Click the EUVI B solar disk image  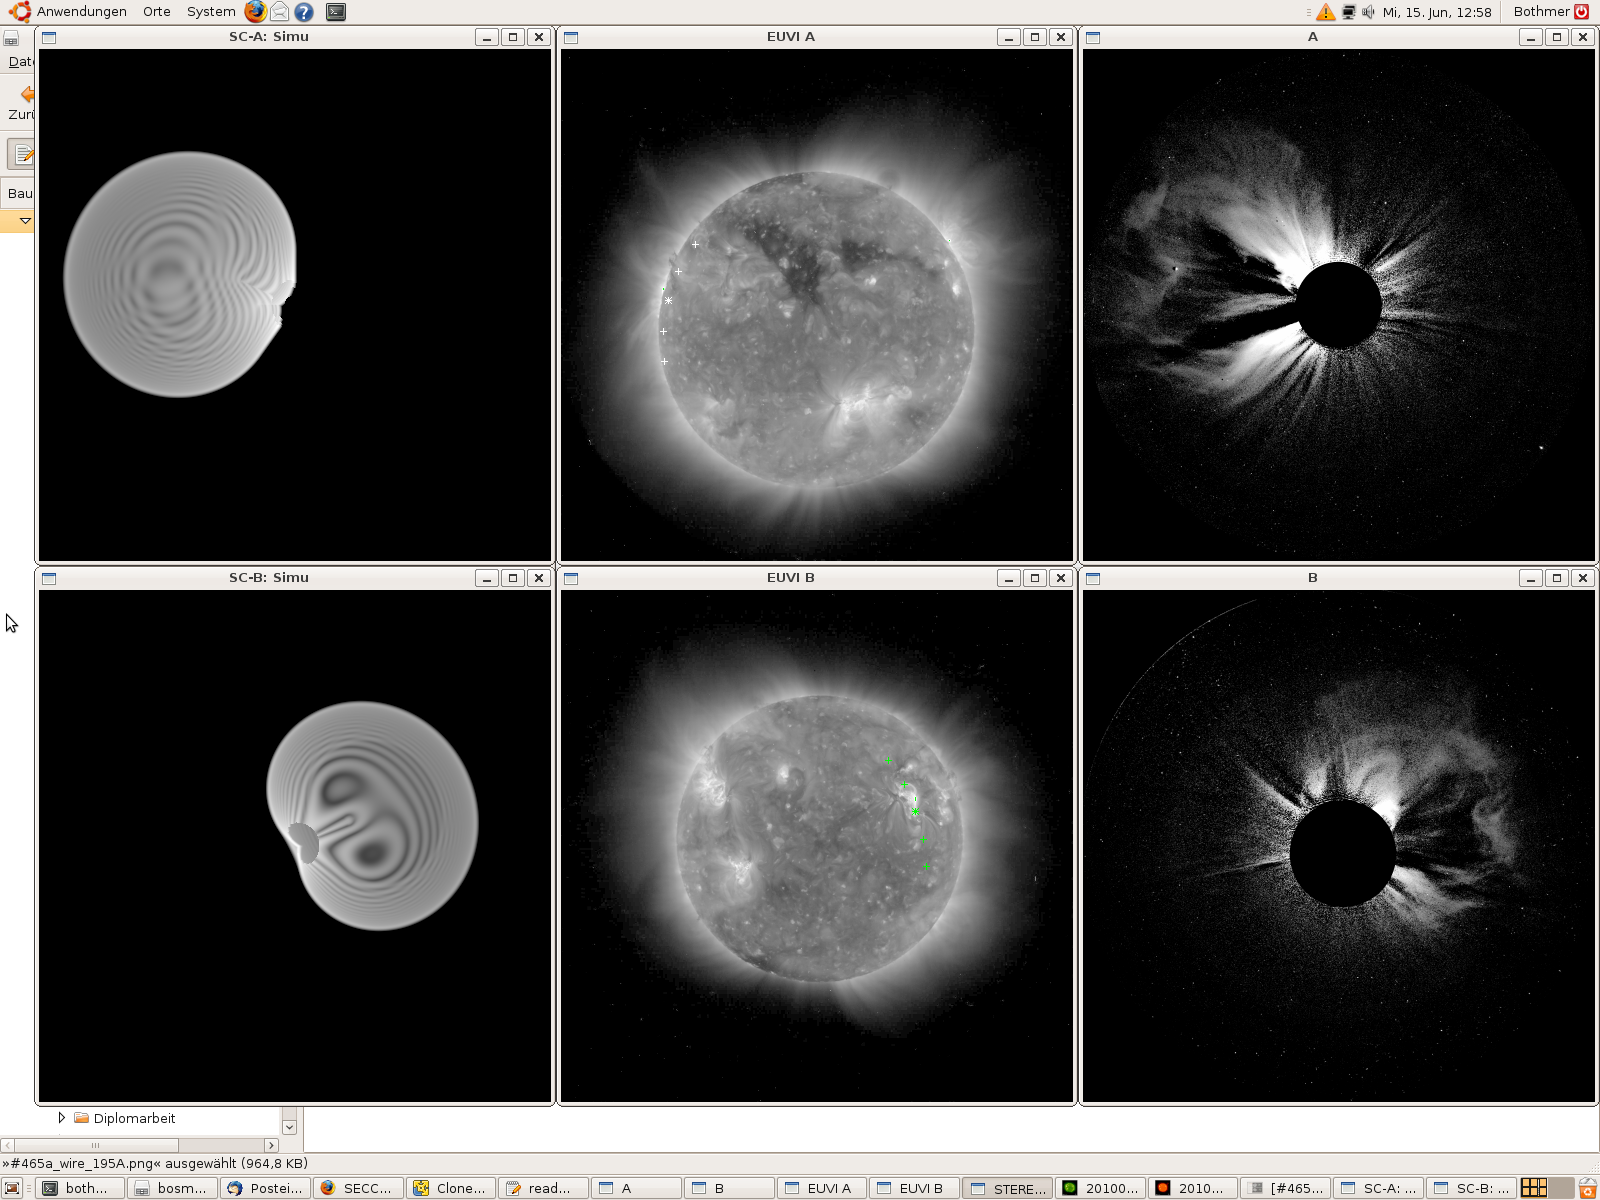point(818,838)
